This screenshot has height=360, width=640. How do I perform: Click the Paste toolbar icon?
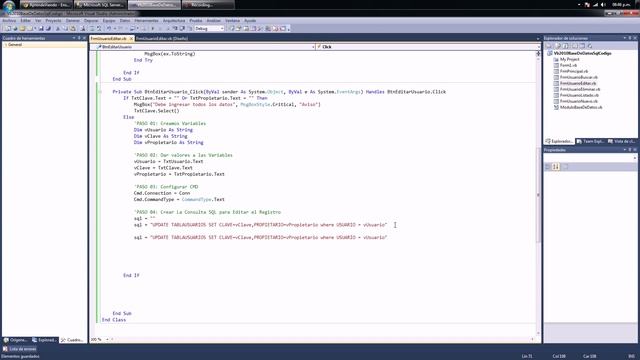coord(73,29)
